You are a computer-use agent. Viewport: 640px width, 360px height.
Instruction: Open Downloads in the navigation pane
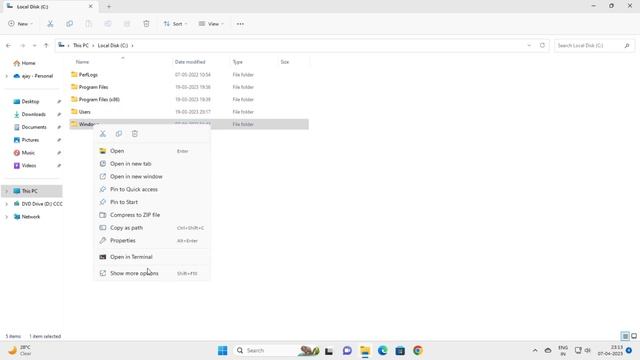coord(33,114)
